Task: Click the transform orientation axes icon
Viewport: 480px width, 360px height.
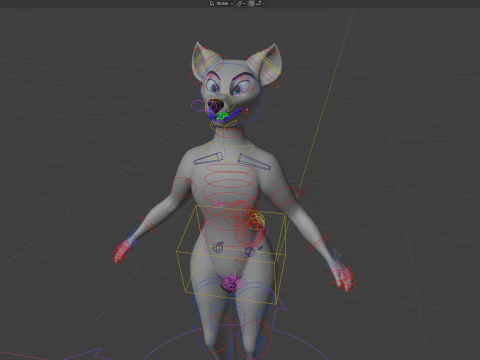Action: click(x=212, y=3)
